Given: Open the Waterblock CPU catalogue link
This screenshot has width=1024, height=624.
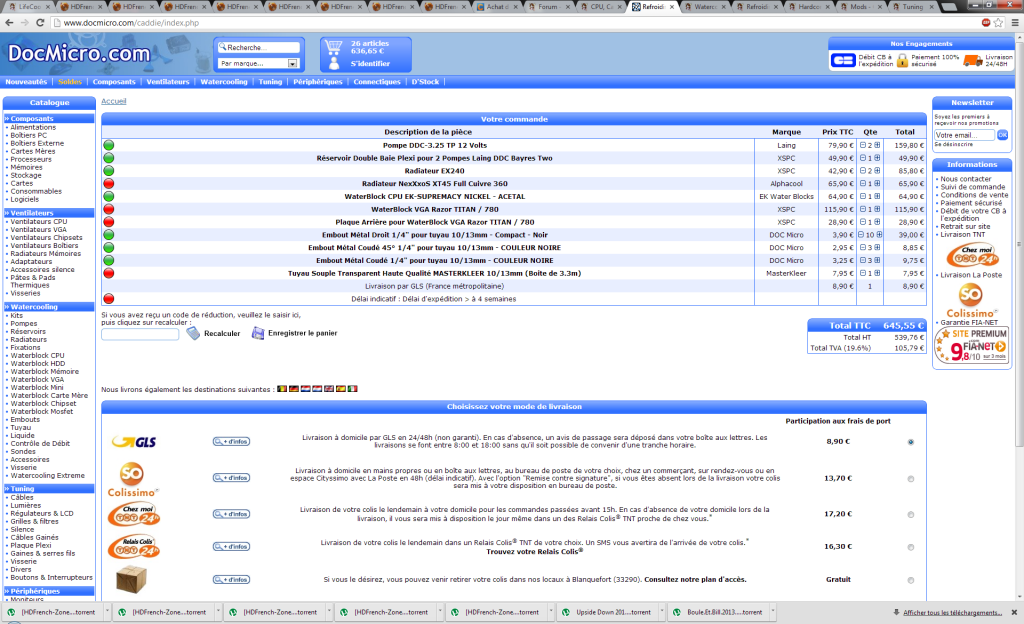Looking at the screenshot, I should (x=37, y=355).
